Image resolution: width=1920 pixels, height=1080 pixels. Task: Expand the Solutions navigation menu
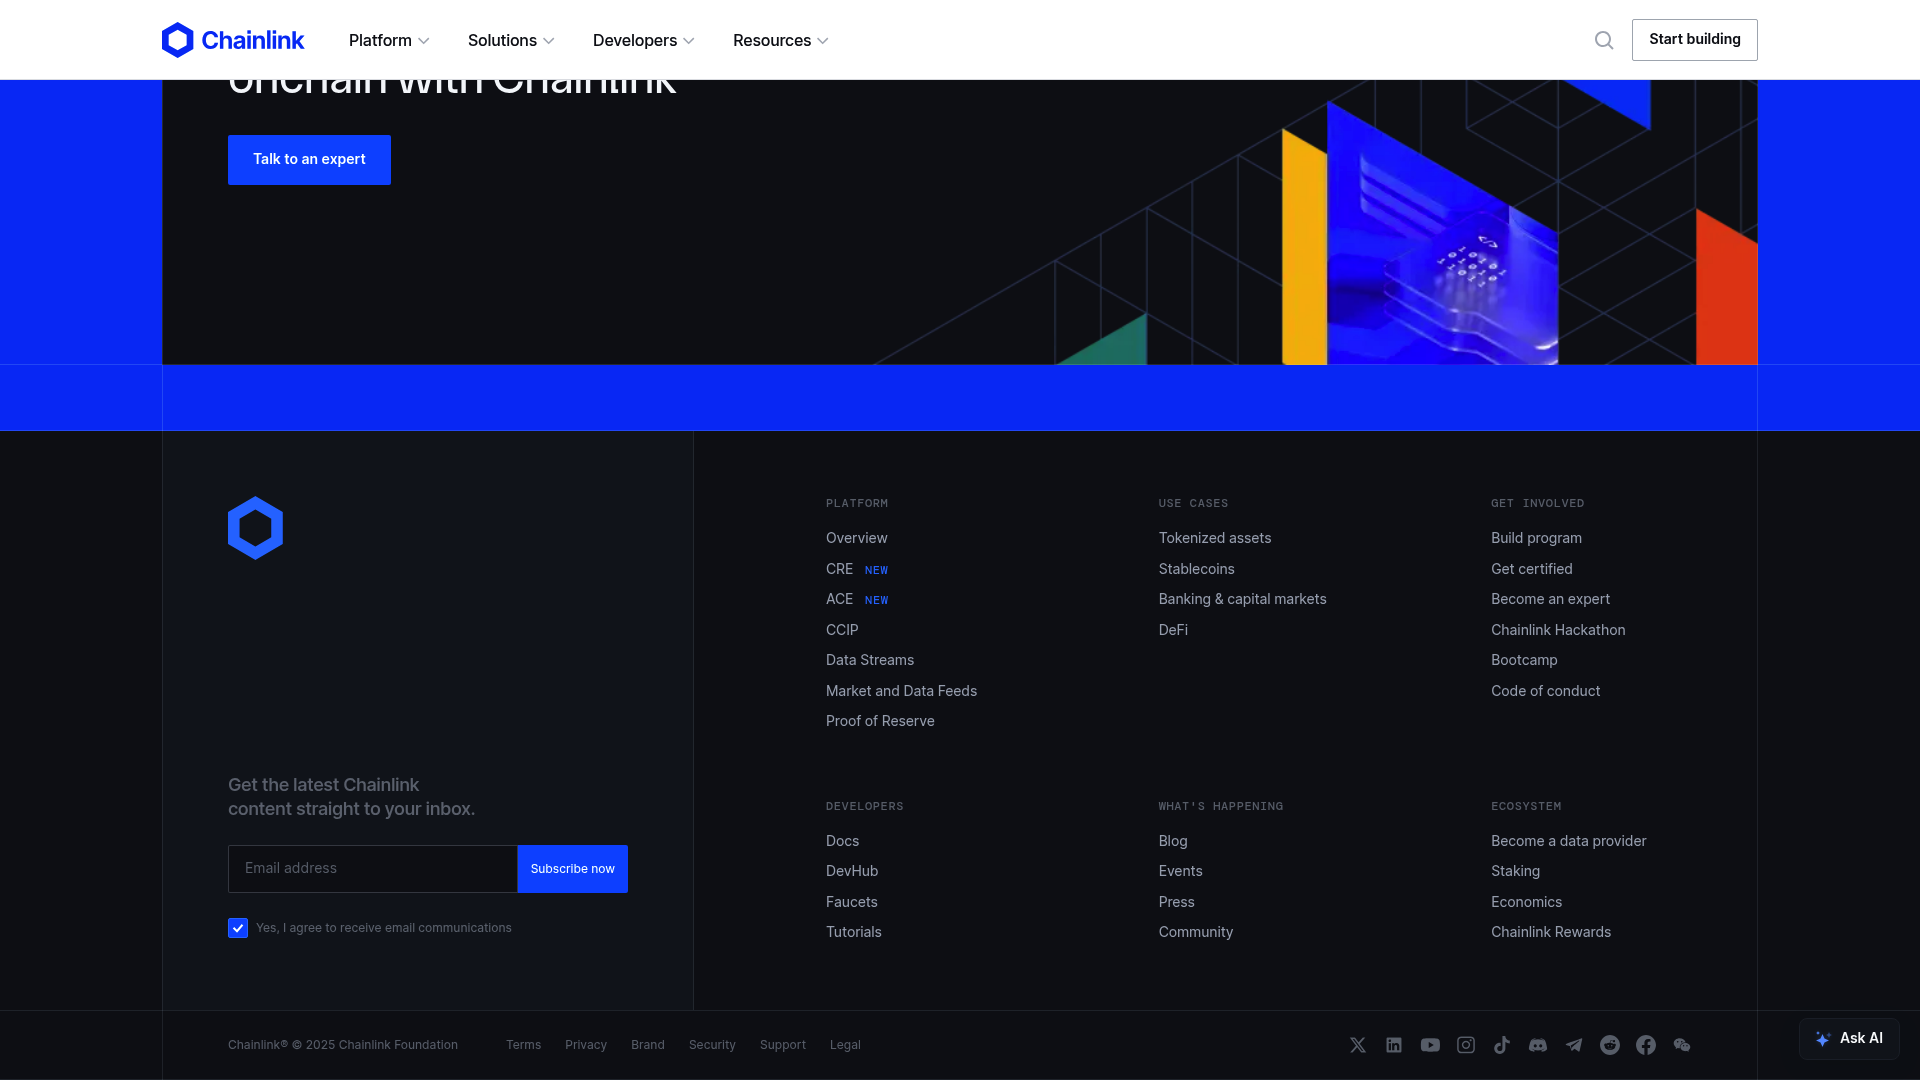click(511, 40)
